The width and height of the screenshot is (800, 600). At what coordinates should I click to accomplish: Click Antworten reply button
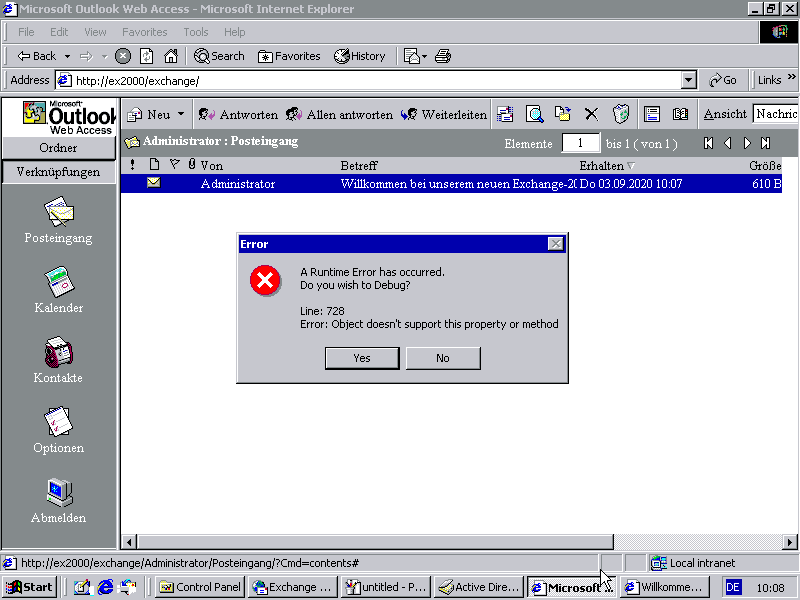[238, 114]
